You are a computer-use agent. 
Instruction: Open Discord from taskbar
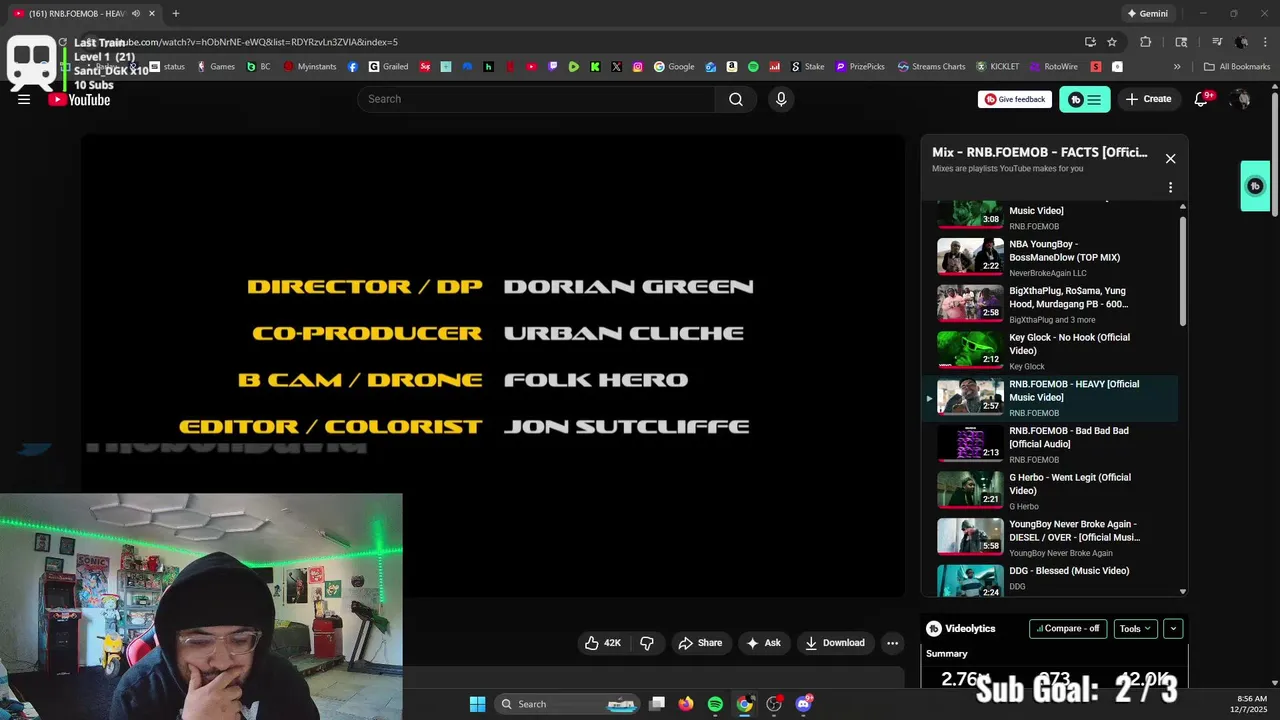804,704
